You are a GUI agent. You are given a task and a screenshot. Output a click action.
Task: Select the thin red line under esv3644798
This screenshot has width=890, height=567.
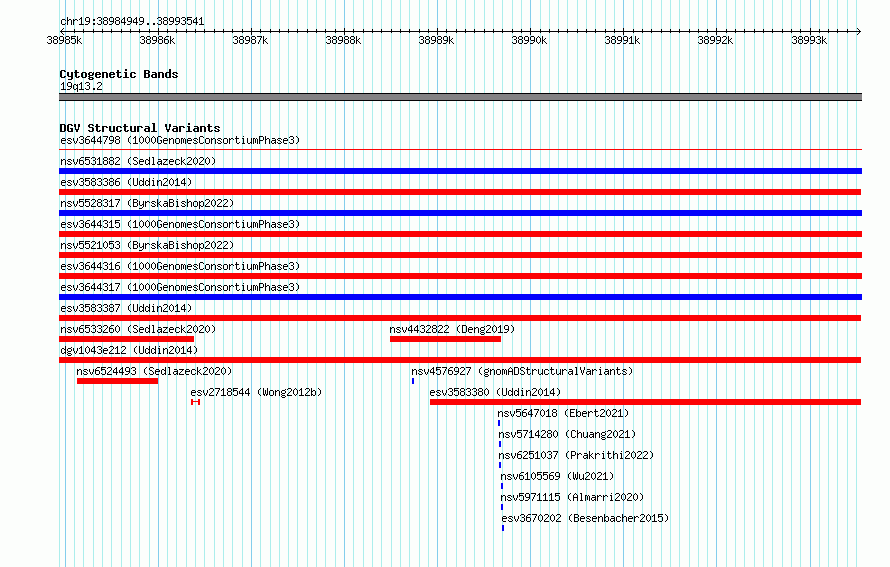click(460, 150)
